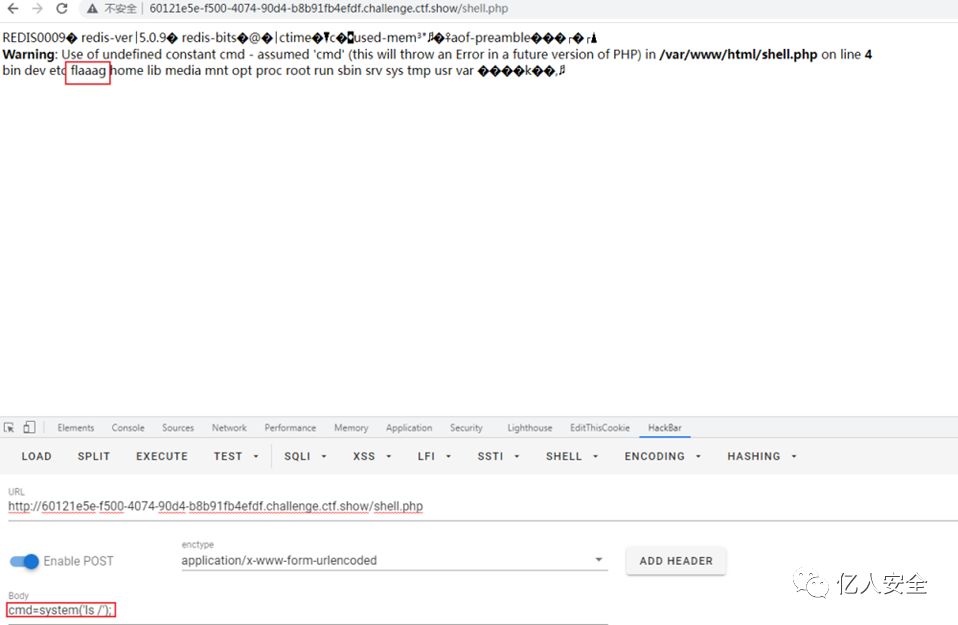Click the Body field with cmd=system
Viewport: 958px width, 625px height.
pos(308,610)
